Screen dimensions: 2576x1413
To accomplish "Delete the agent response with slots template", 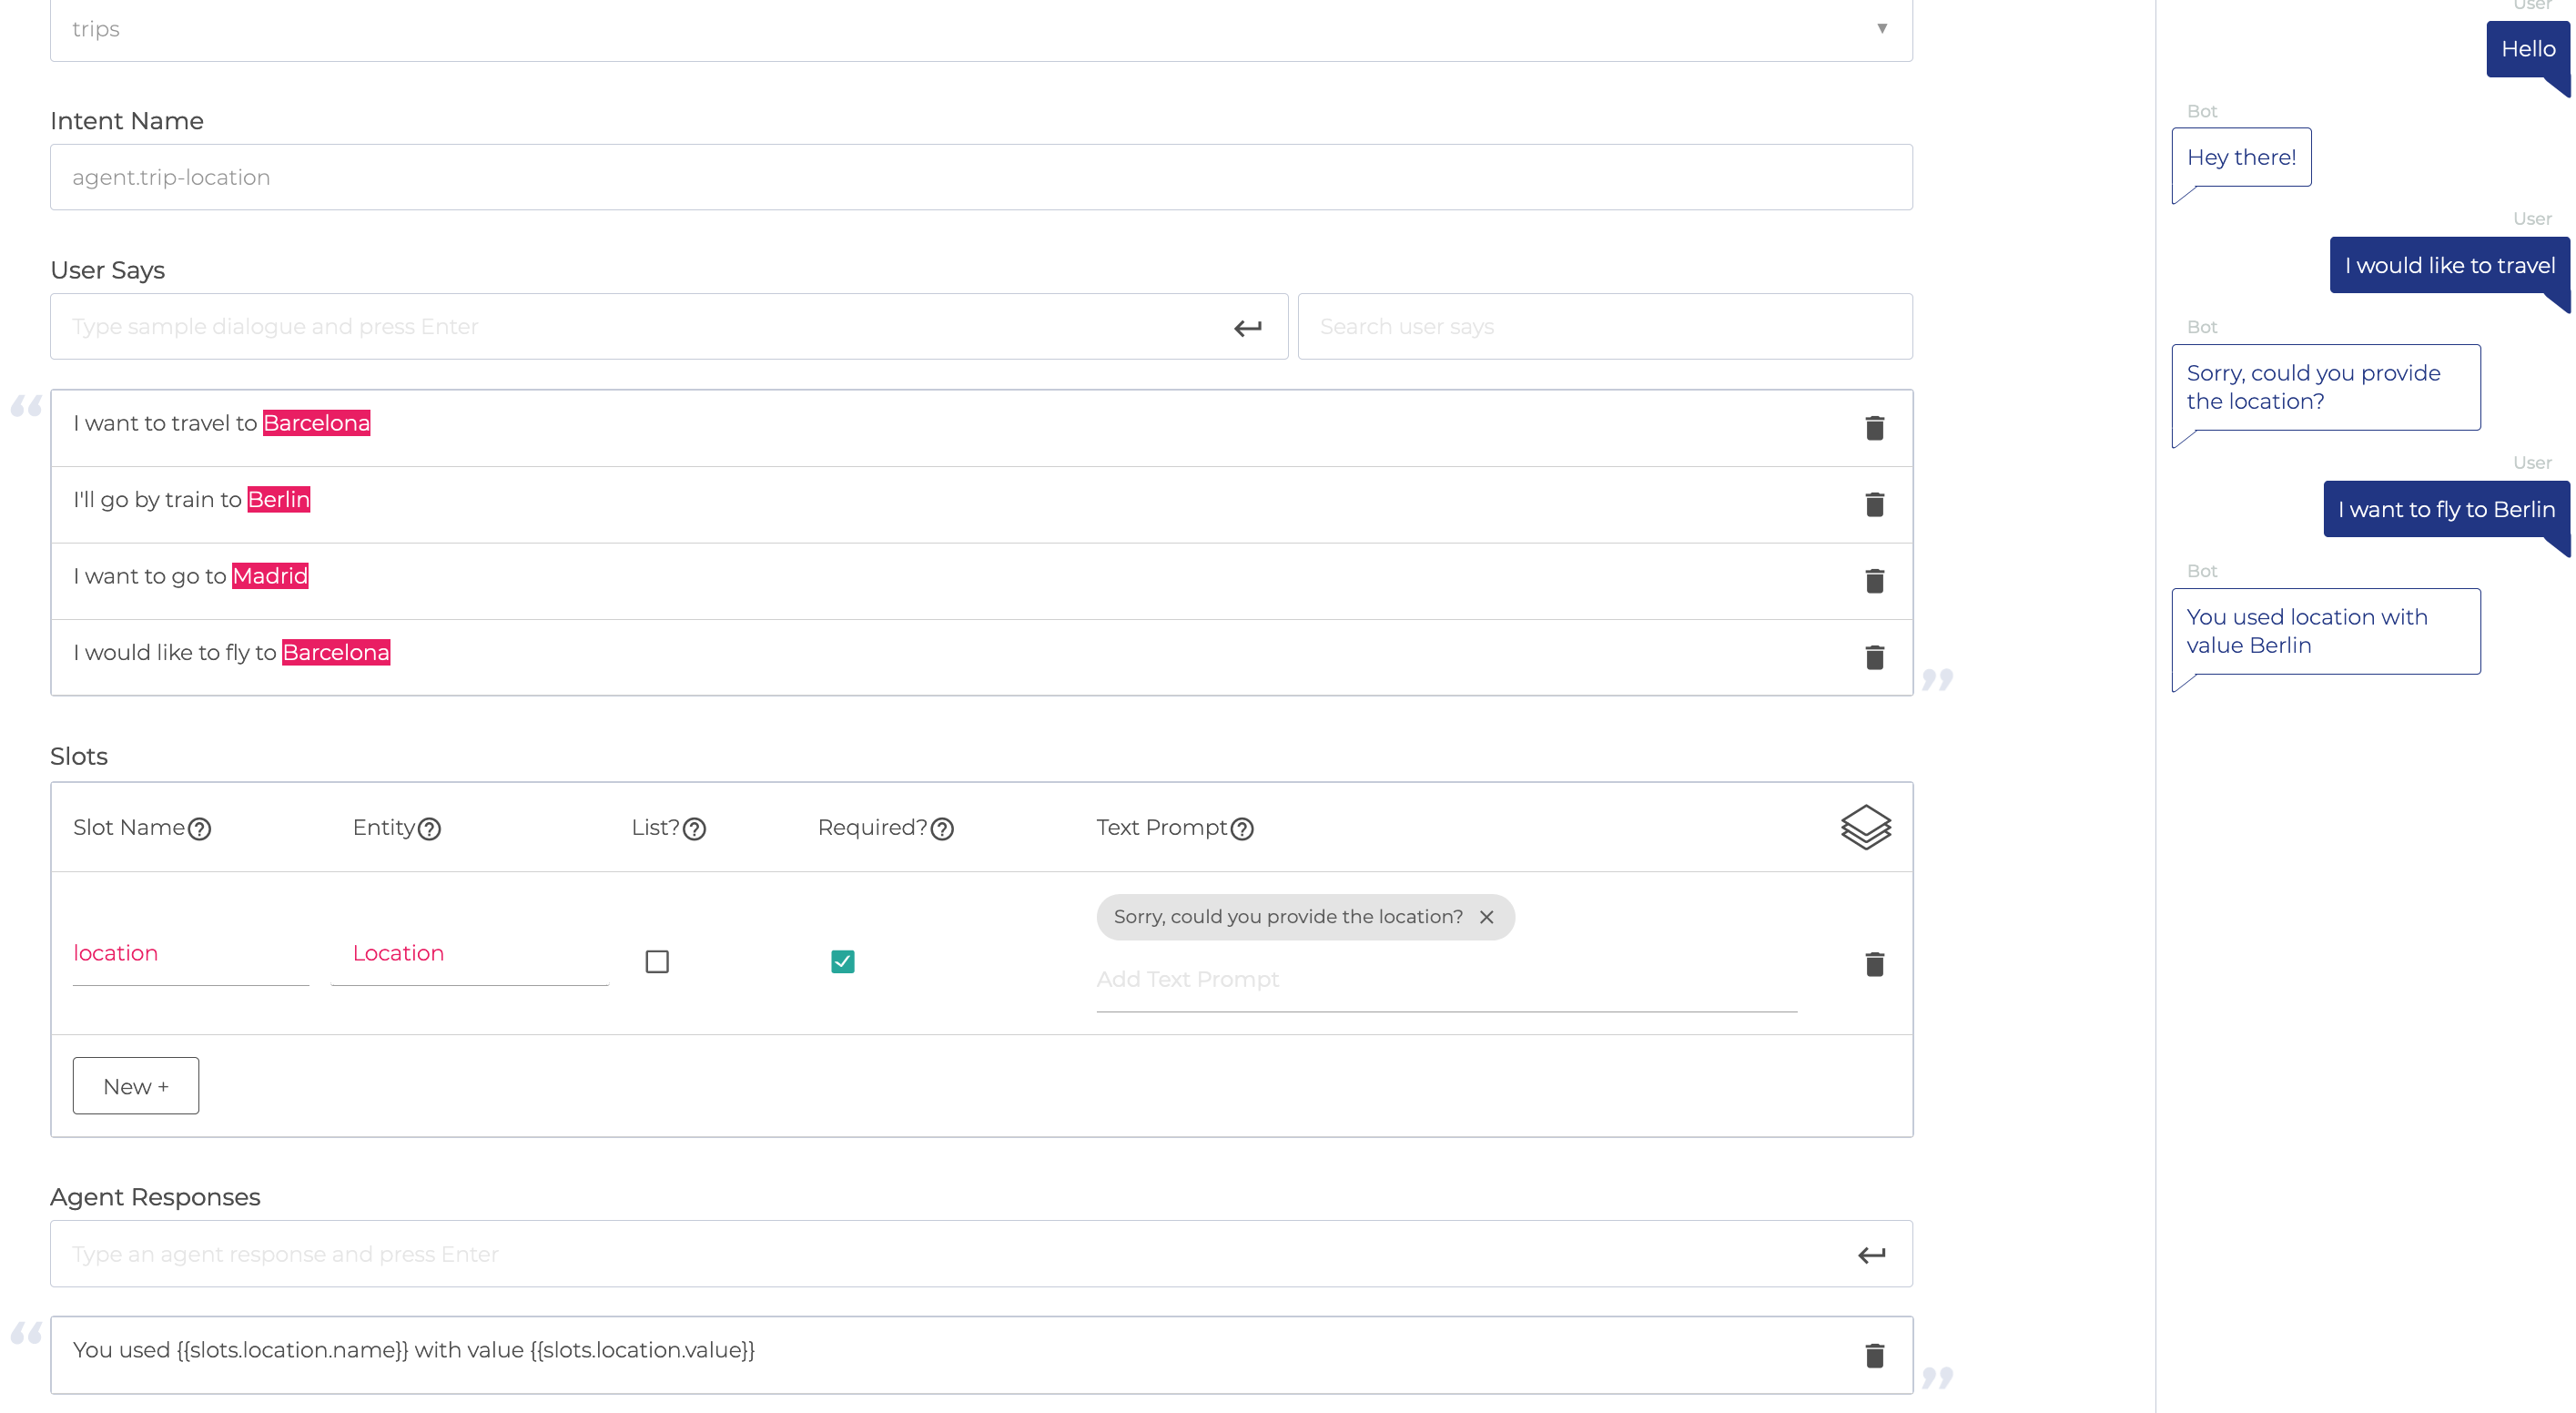I will 1874,1355.
